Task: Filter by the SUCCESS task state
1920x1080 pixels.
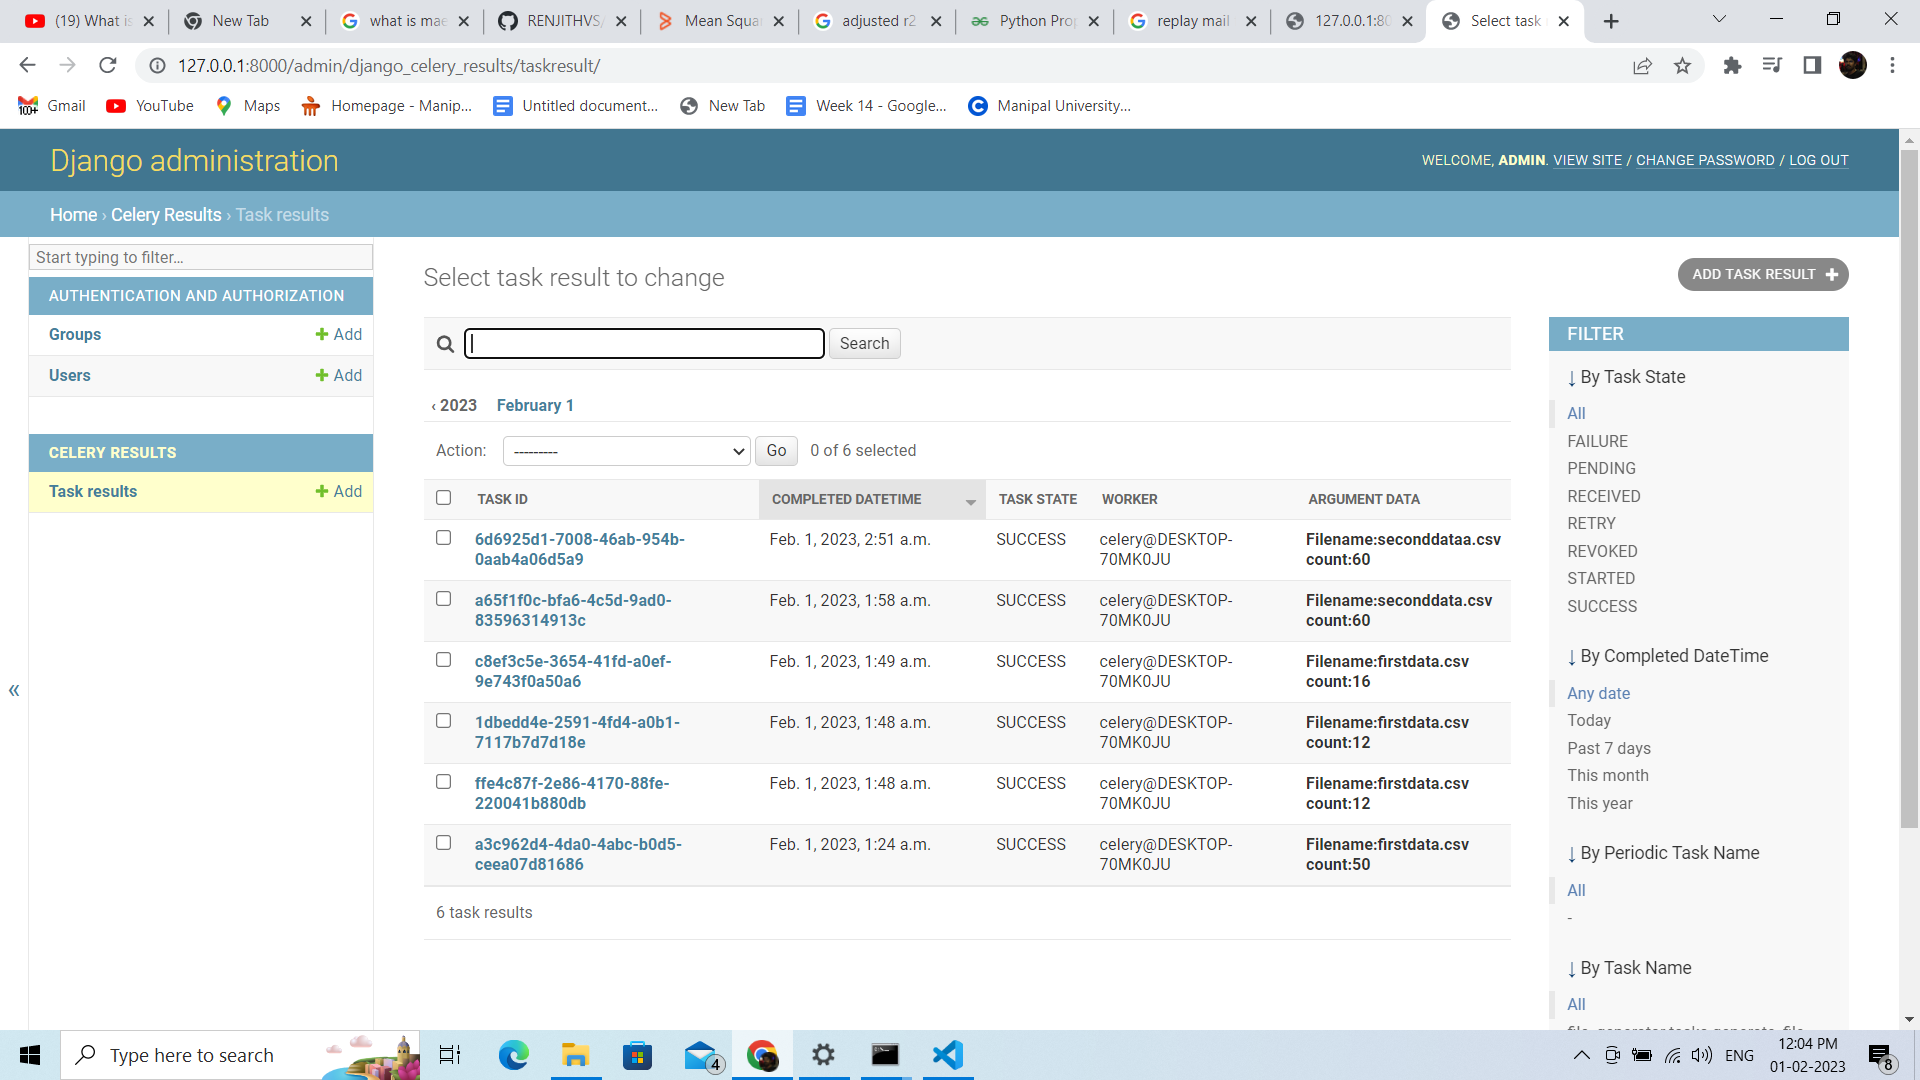Action: pyautogui.click(x=1601, y=606)
